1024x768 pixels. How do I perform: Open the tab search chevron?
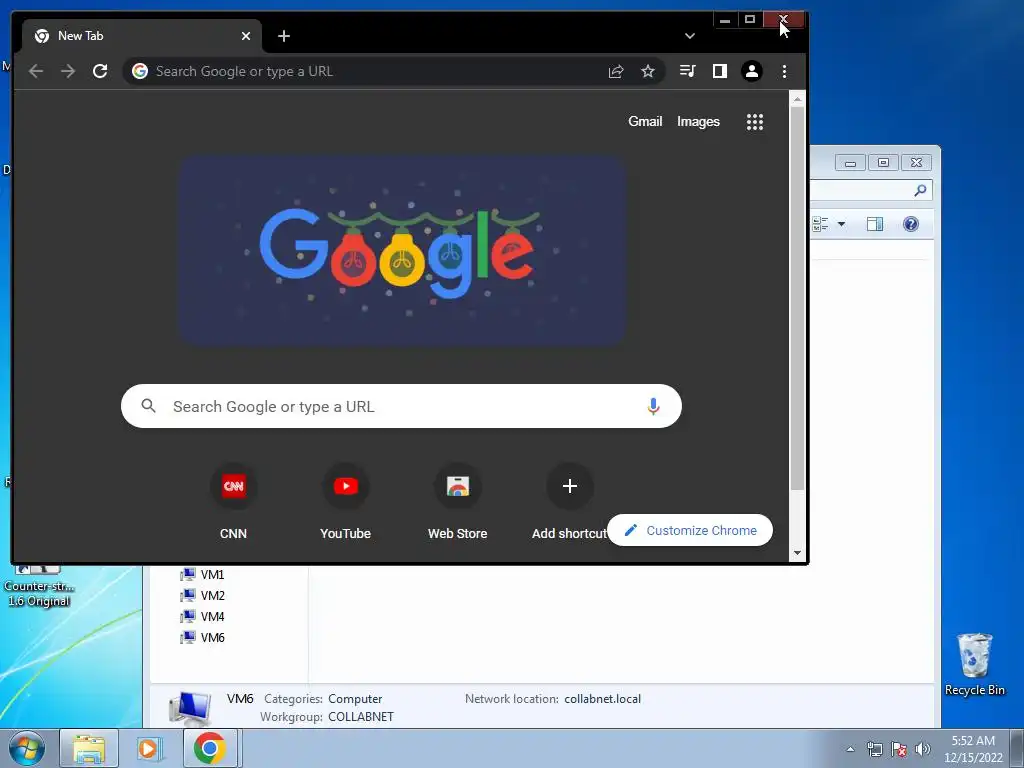690,36
